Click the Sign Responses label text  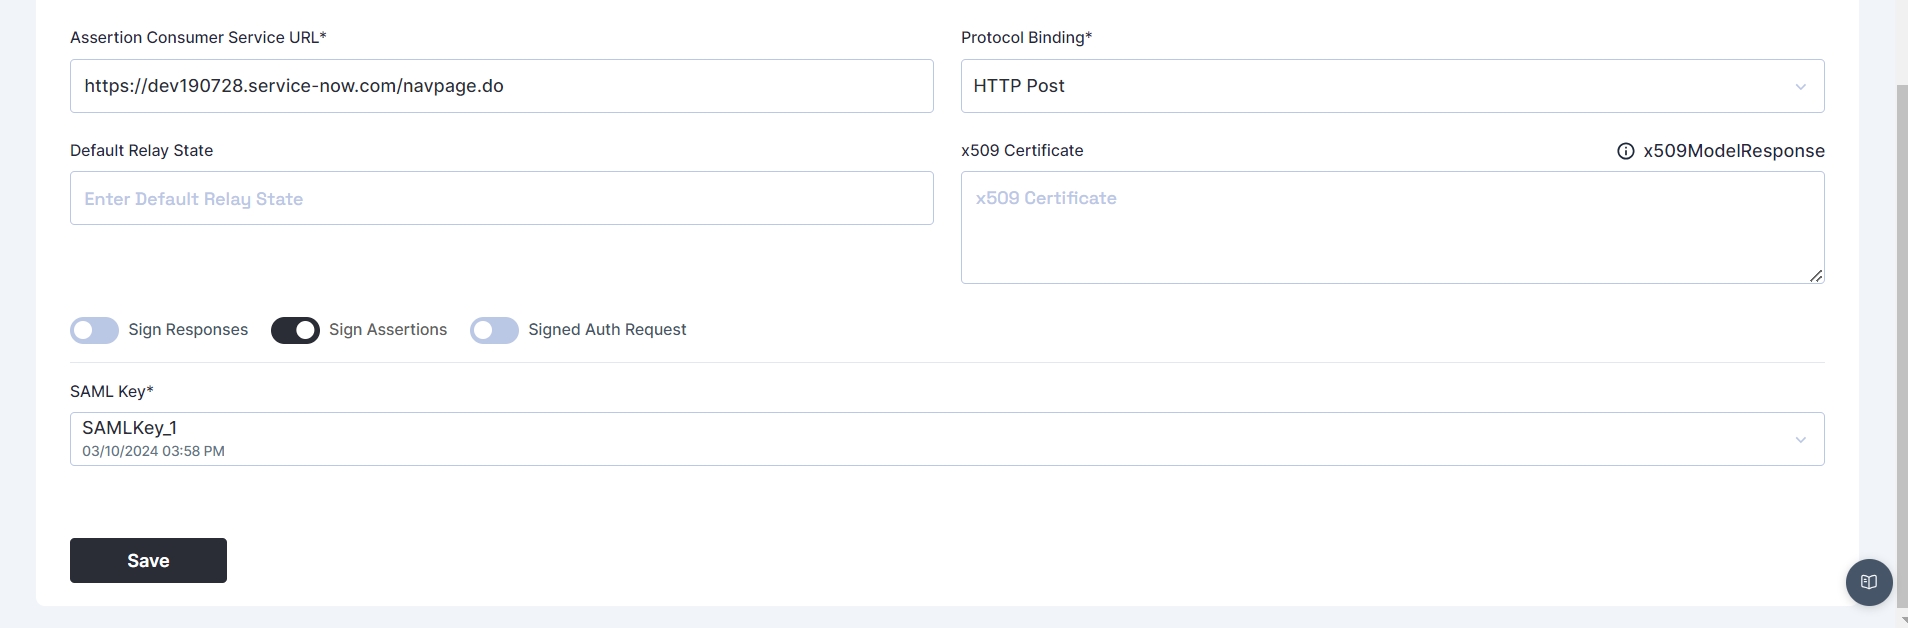tap(188, 330)
